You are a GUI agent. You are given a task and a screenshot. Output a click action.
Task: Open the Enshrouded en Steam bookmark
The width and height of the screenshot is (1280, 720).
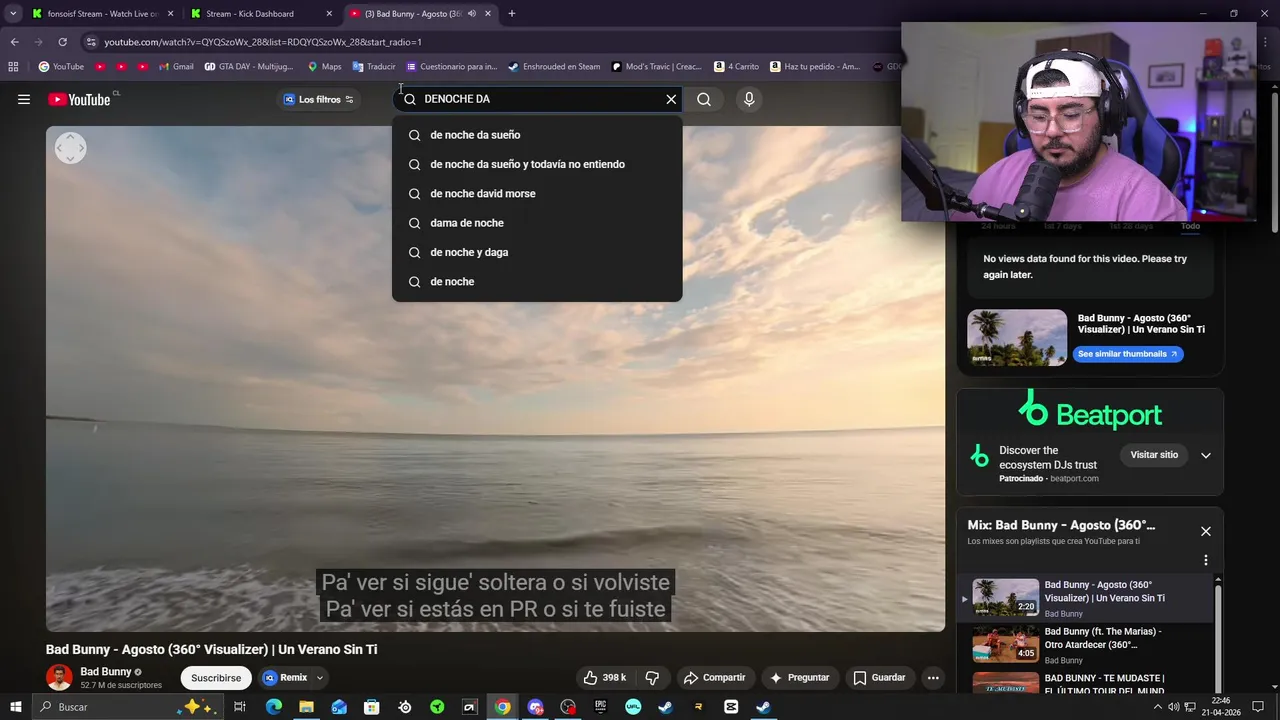pyautogui.click(x=554, y=67)
